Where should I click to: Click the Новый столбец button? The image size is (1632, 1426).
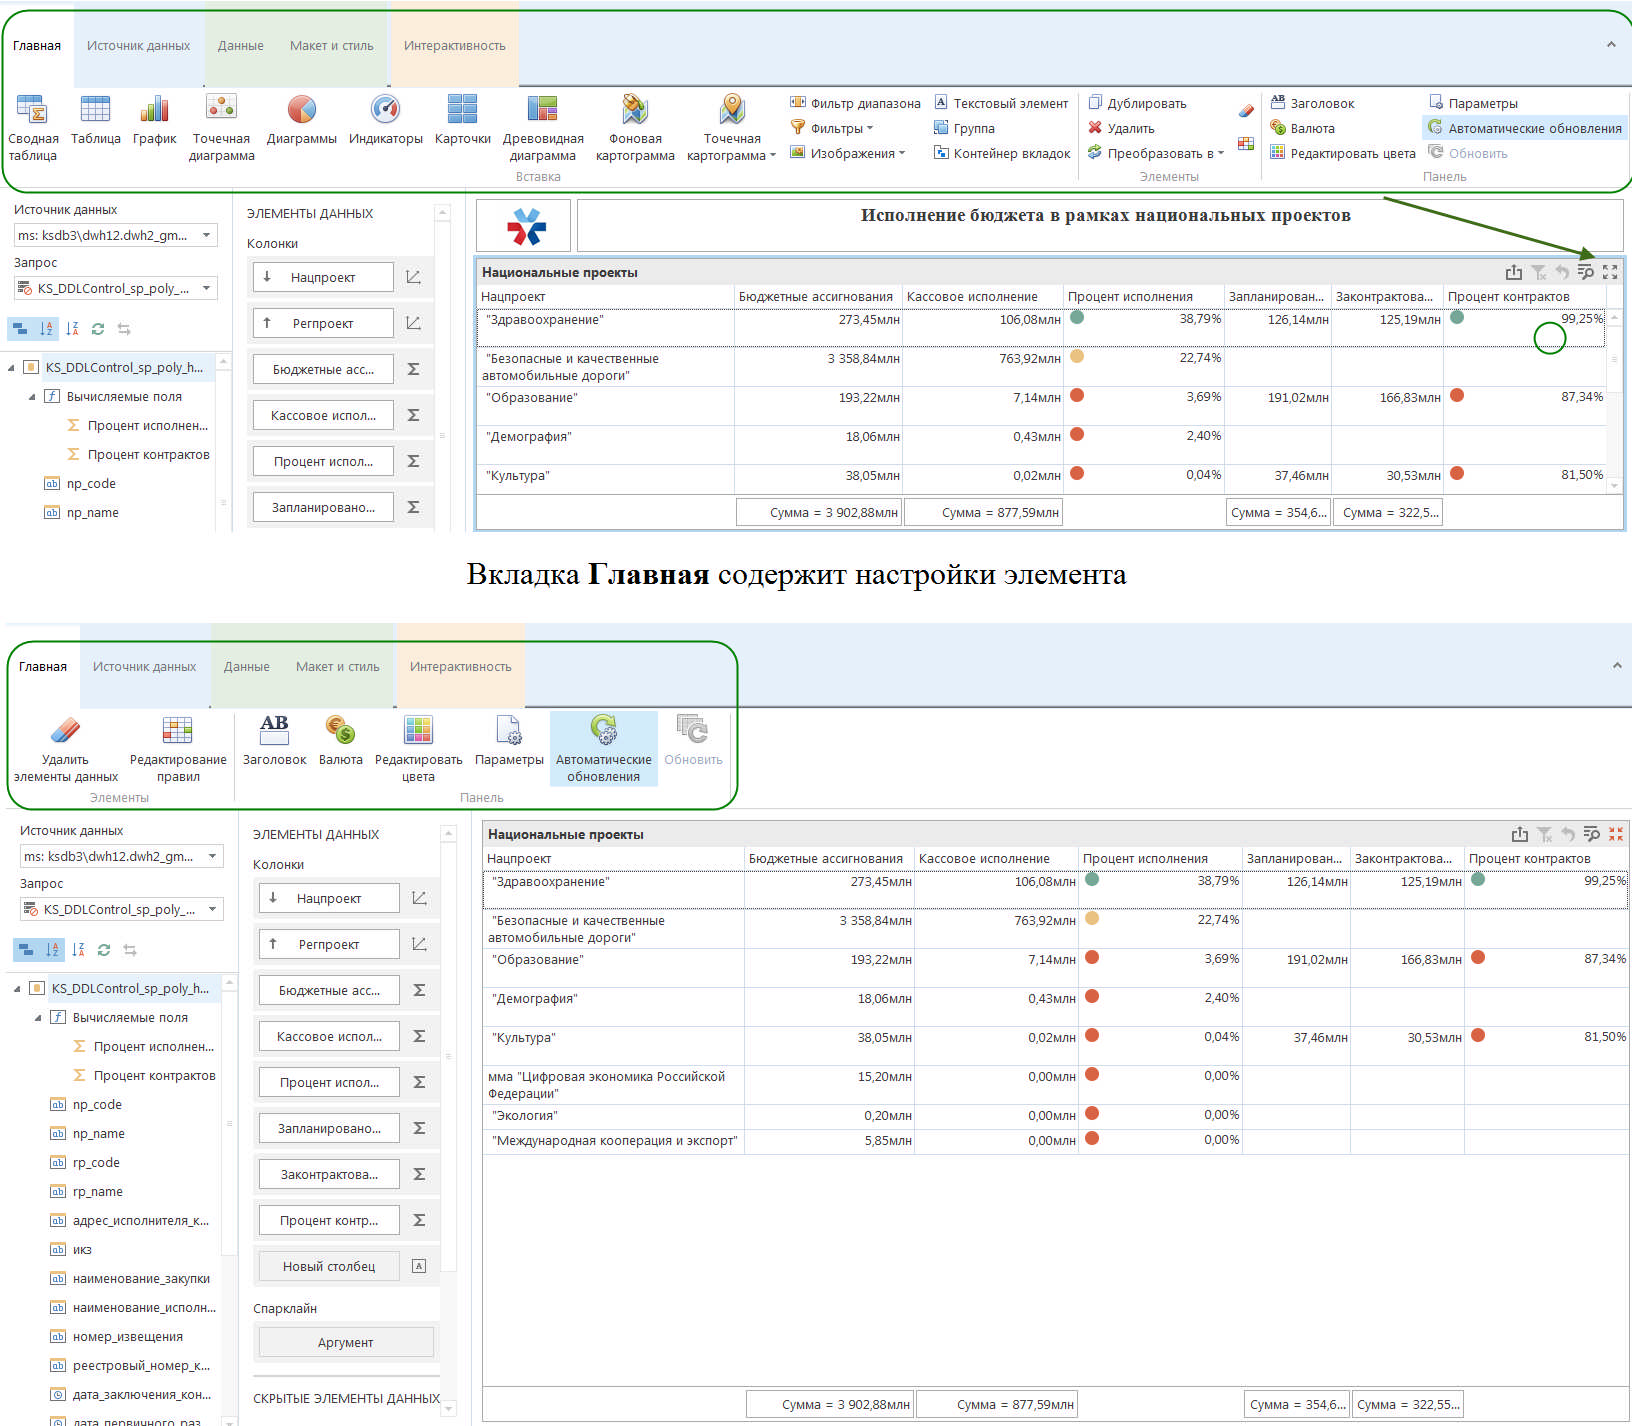point(329,1266)
